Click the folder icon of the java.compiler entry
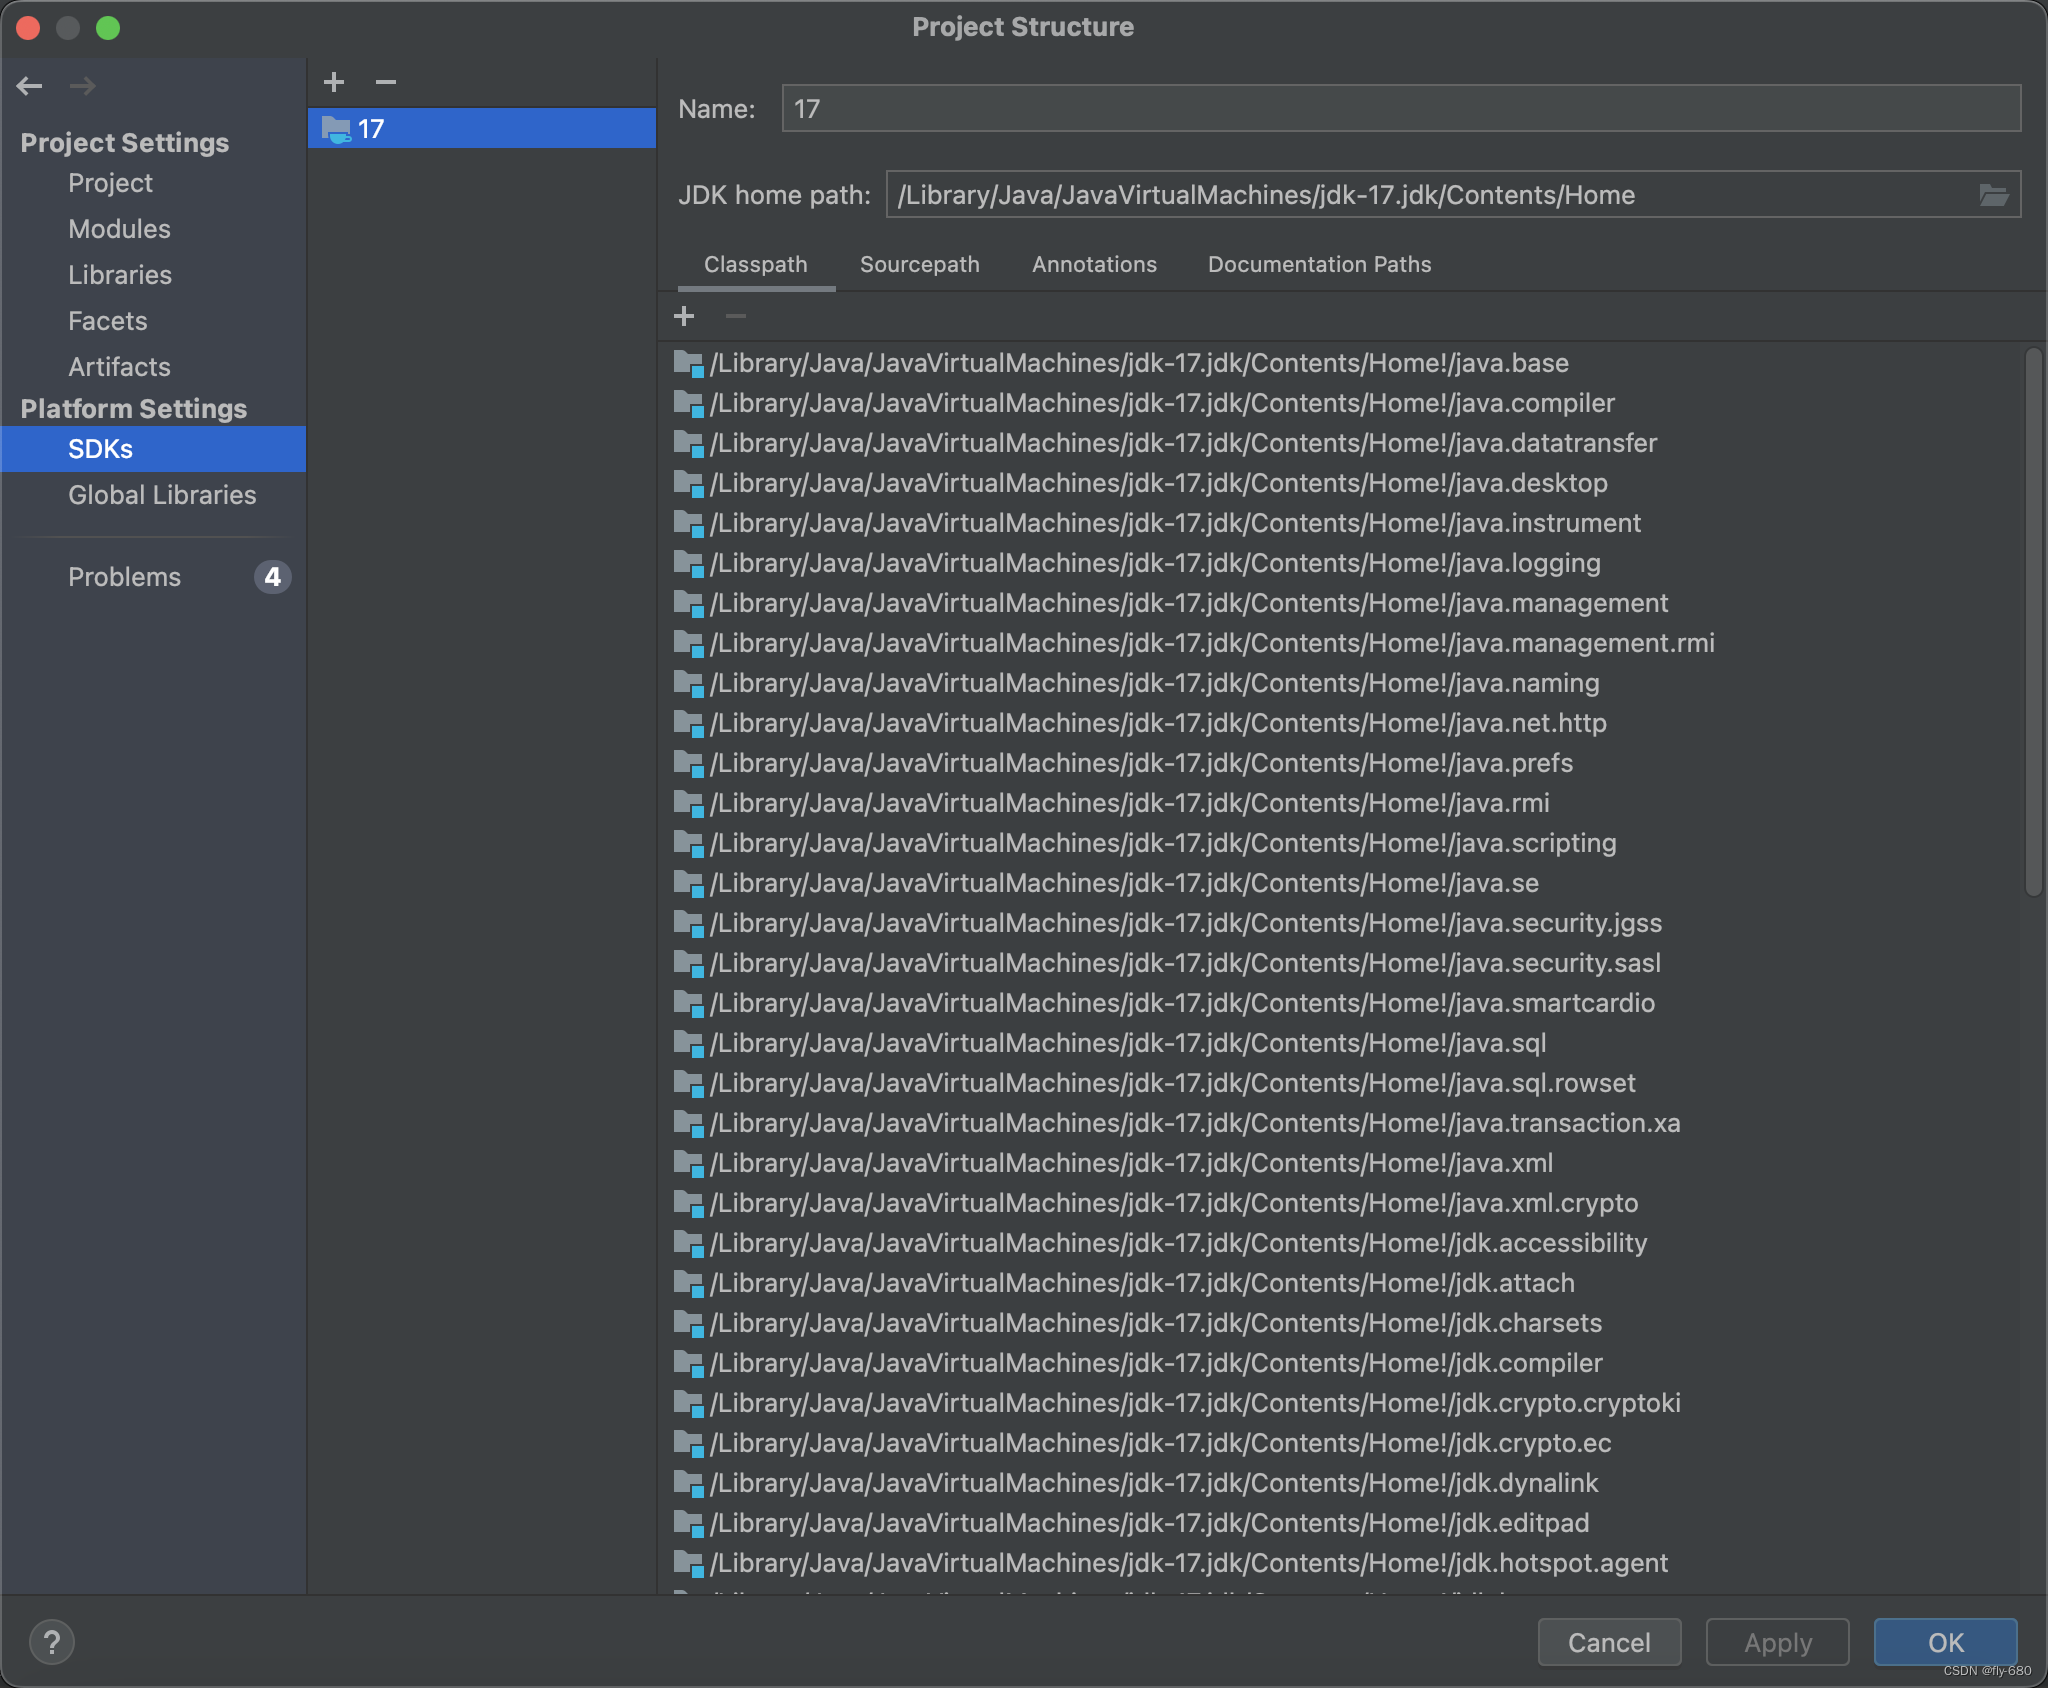This screenshot has height=1688, width=2048. pos(689,403)
